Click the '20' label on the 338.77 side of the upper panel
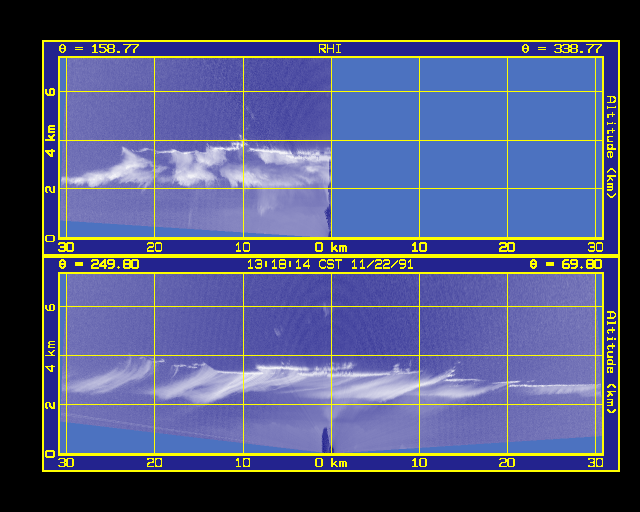 (x=507, y=247)
